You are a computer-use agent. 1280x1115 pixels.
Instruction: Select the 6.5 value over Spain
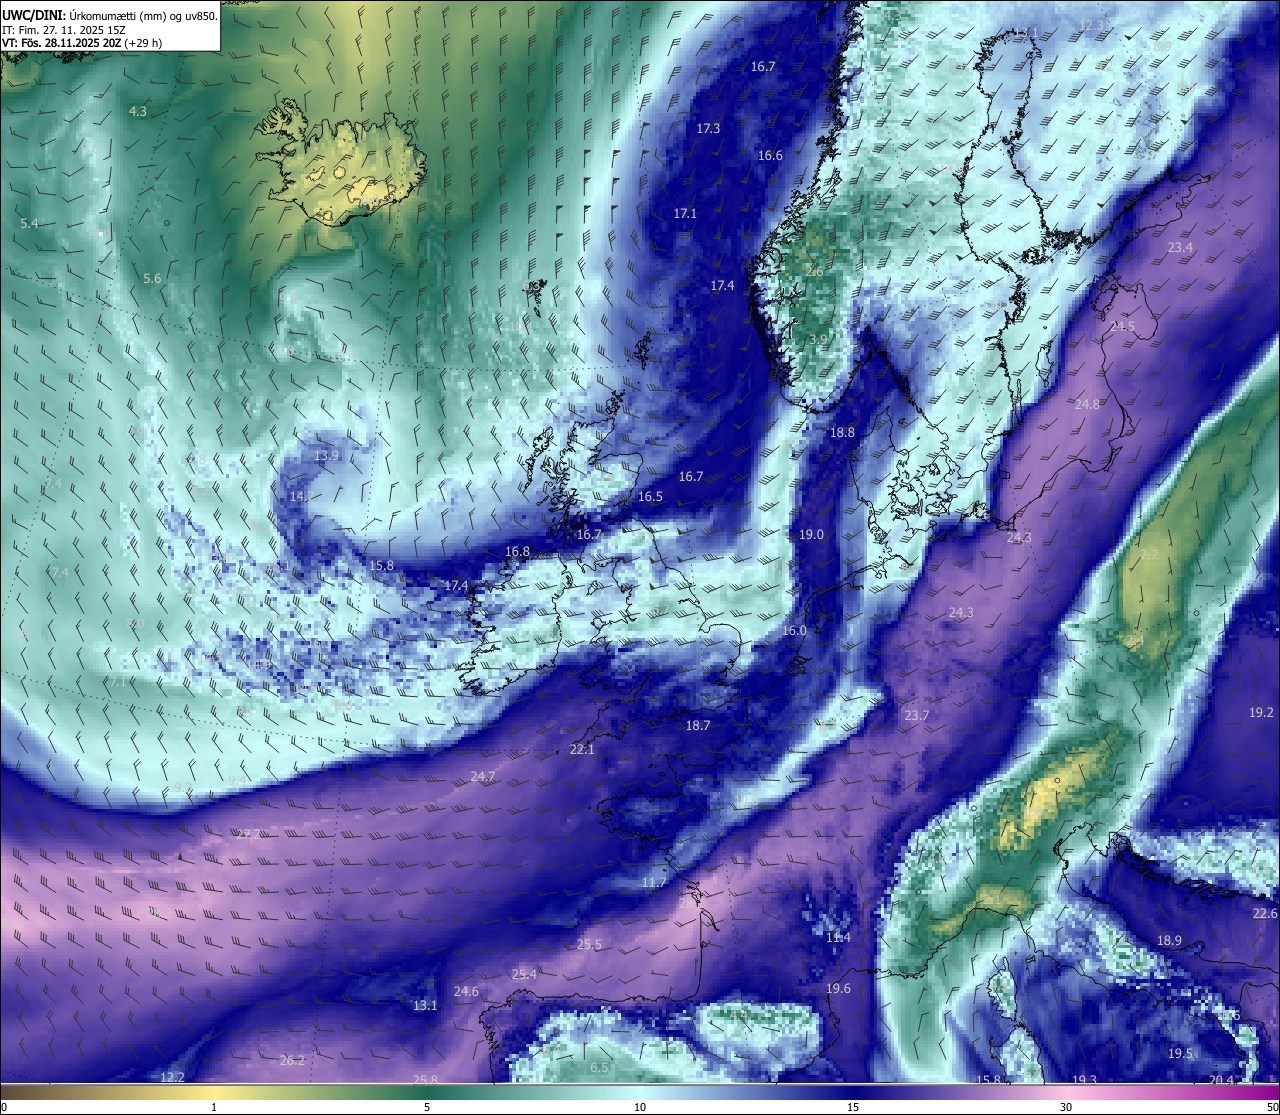coord(599,1068)
